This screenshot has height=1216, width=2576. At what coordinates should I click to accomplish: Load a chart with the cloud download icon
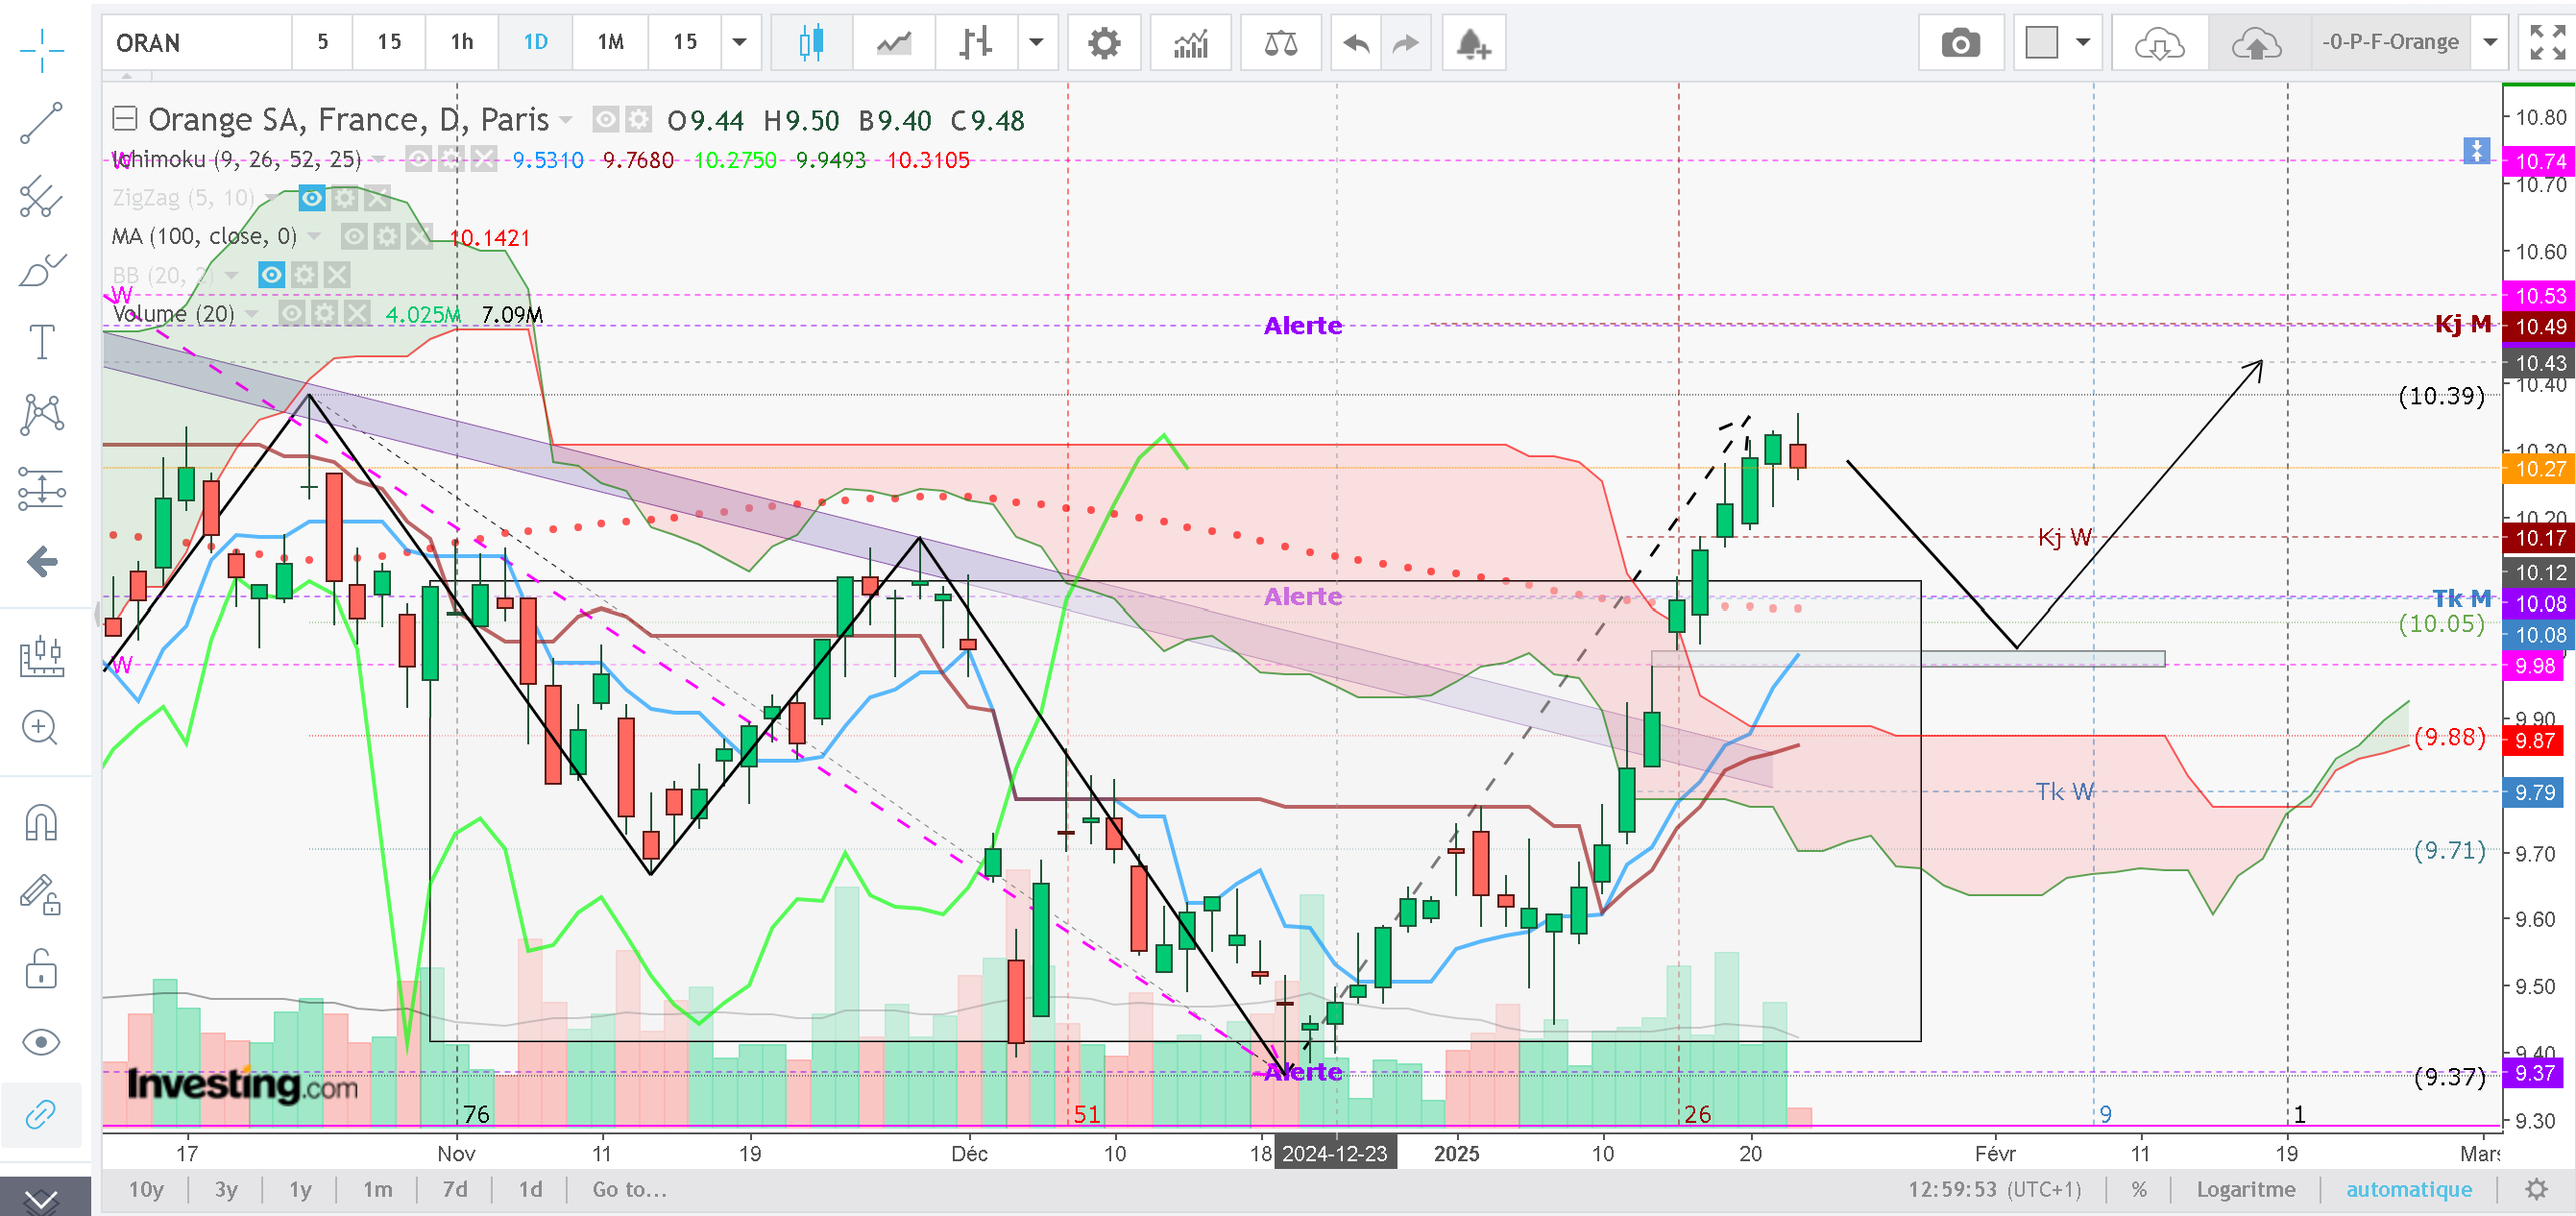(2159, 42)
